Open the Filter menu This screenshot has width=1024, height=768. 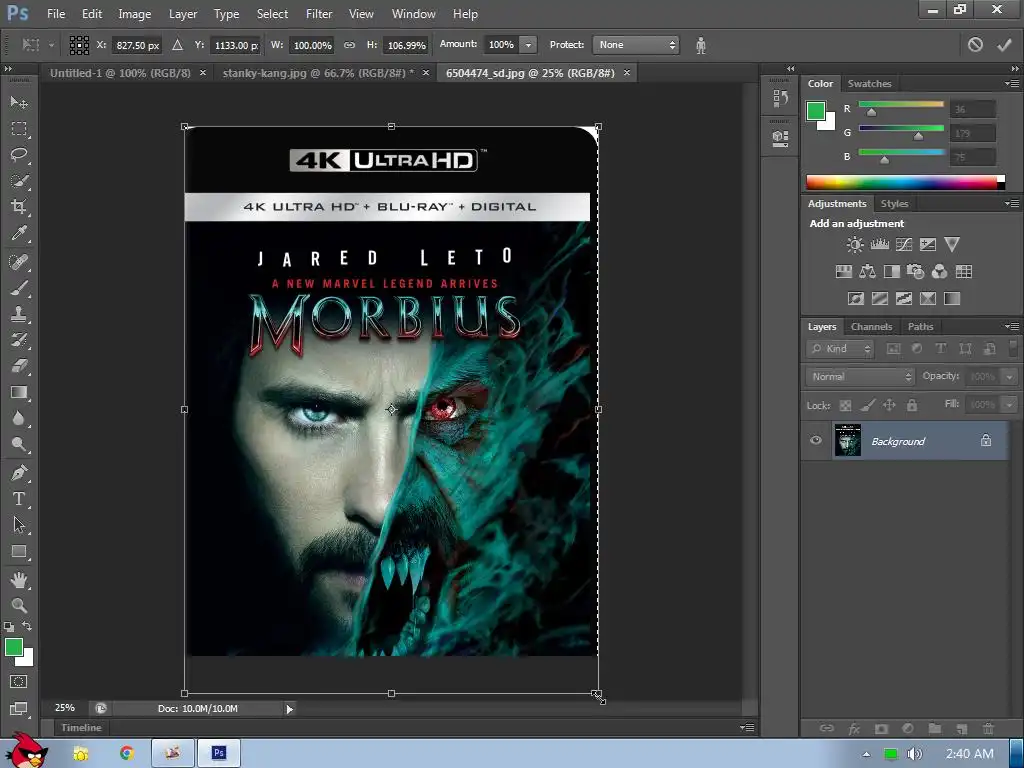click(x=319, y=14)
